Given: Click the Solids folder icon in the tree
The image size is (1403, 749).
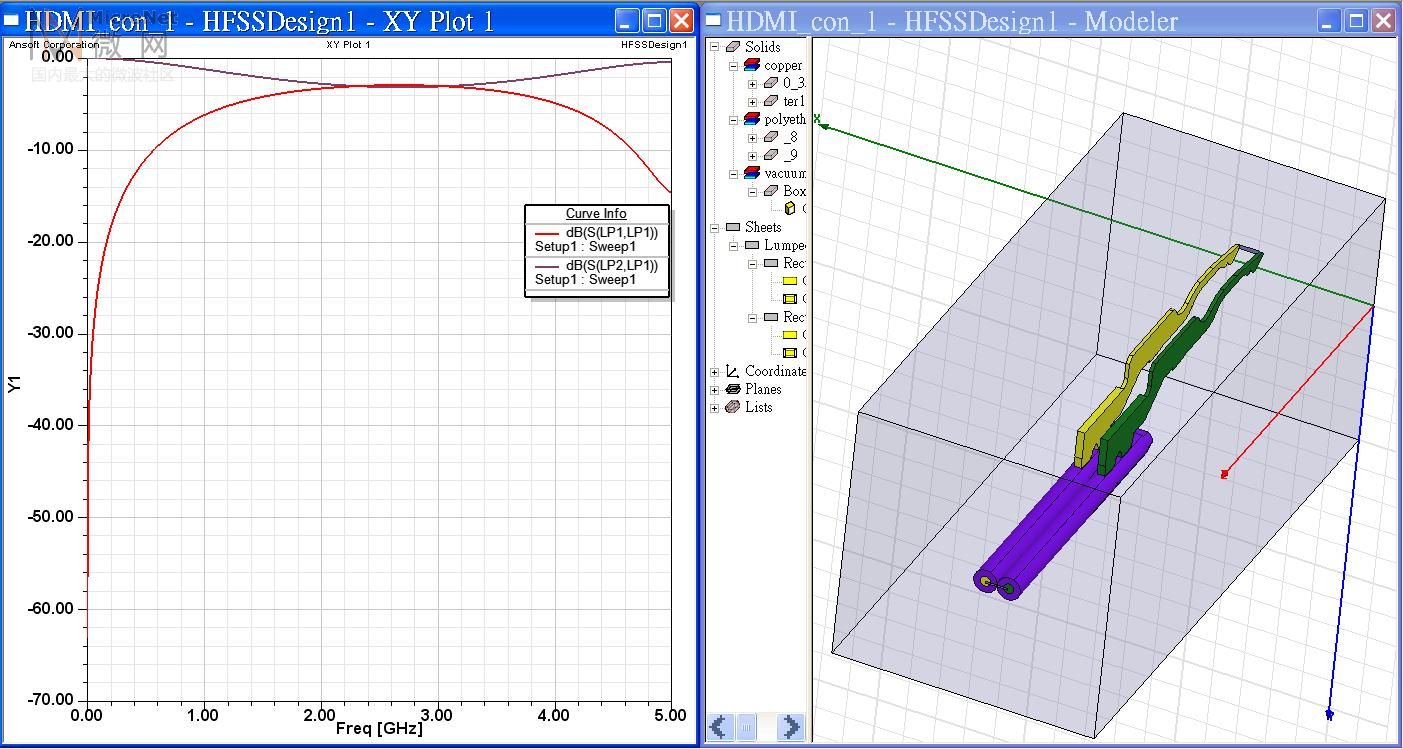Looking at the screenshot, I should click(733, 47).
